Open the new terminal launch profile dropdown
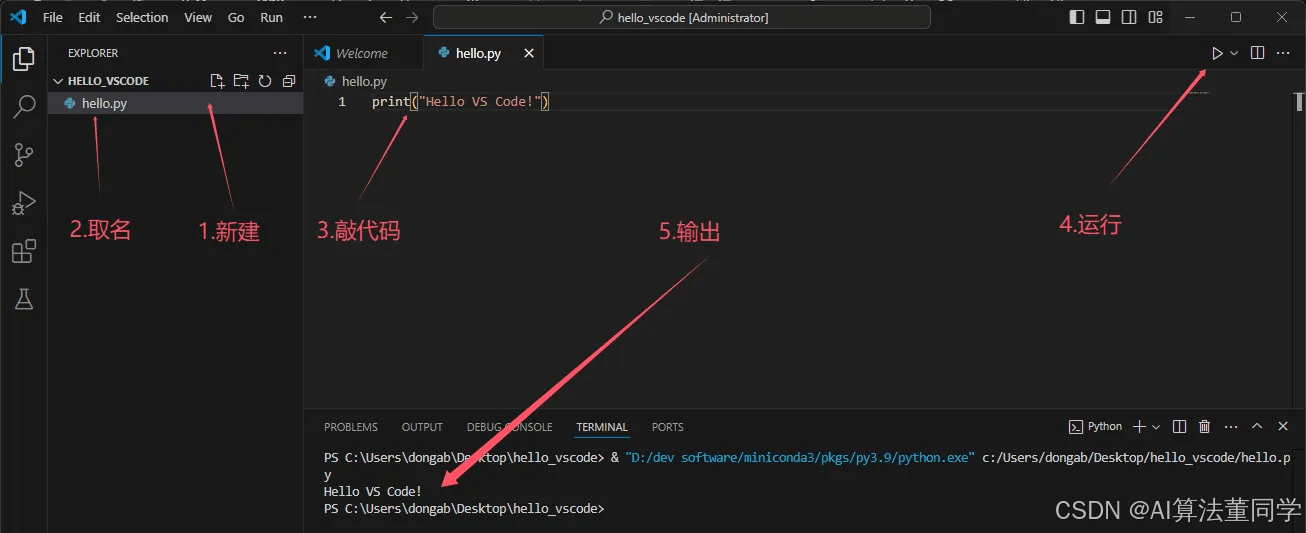This screenshot has height=533, width=1306. click(1156, 426)
